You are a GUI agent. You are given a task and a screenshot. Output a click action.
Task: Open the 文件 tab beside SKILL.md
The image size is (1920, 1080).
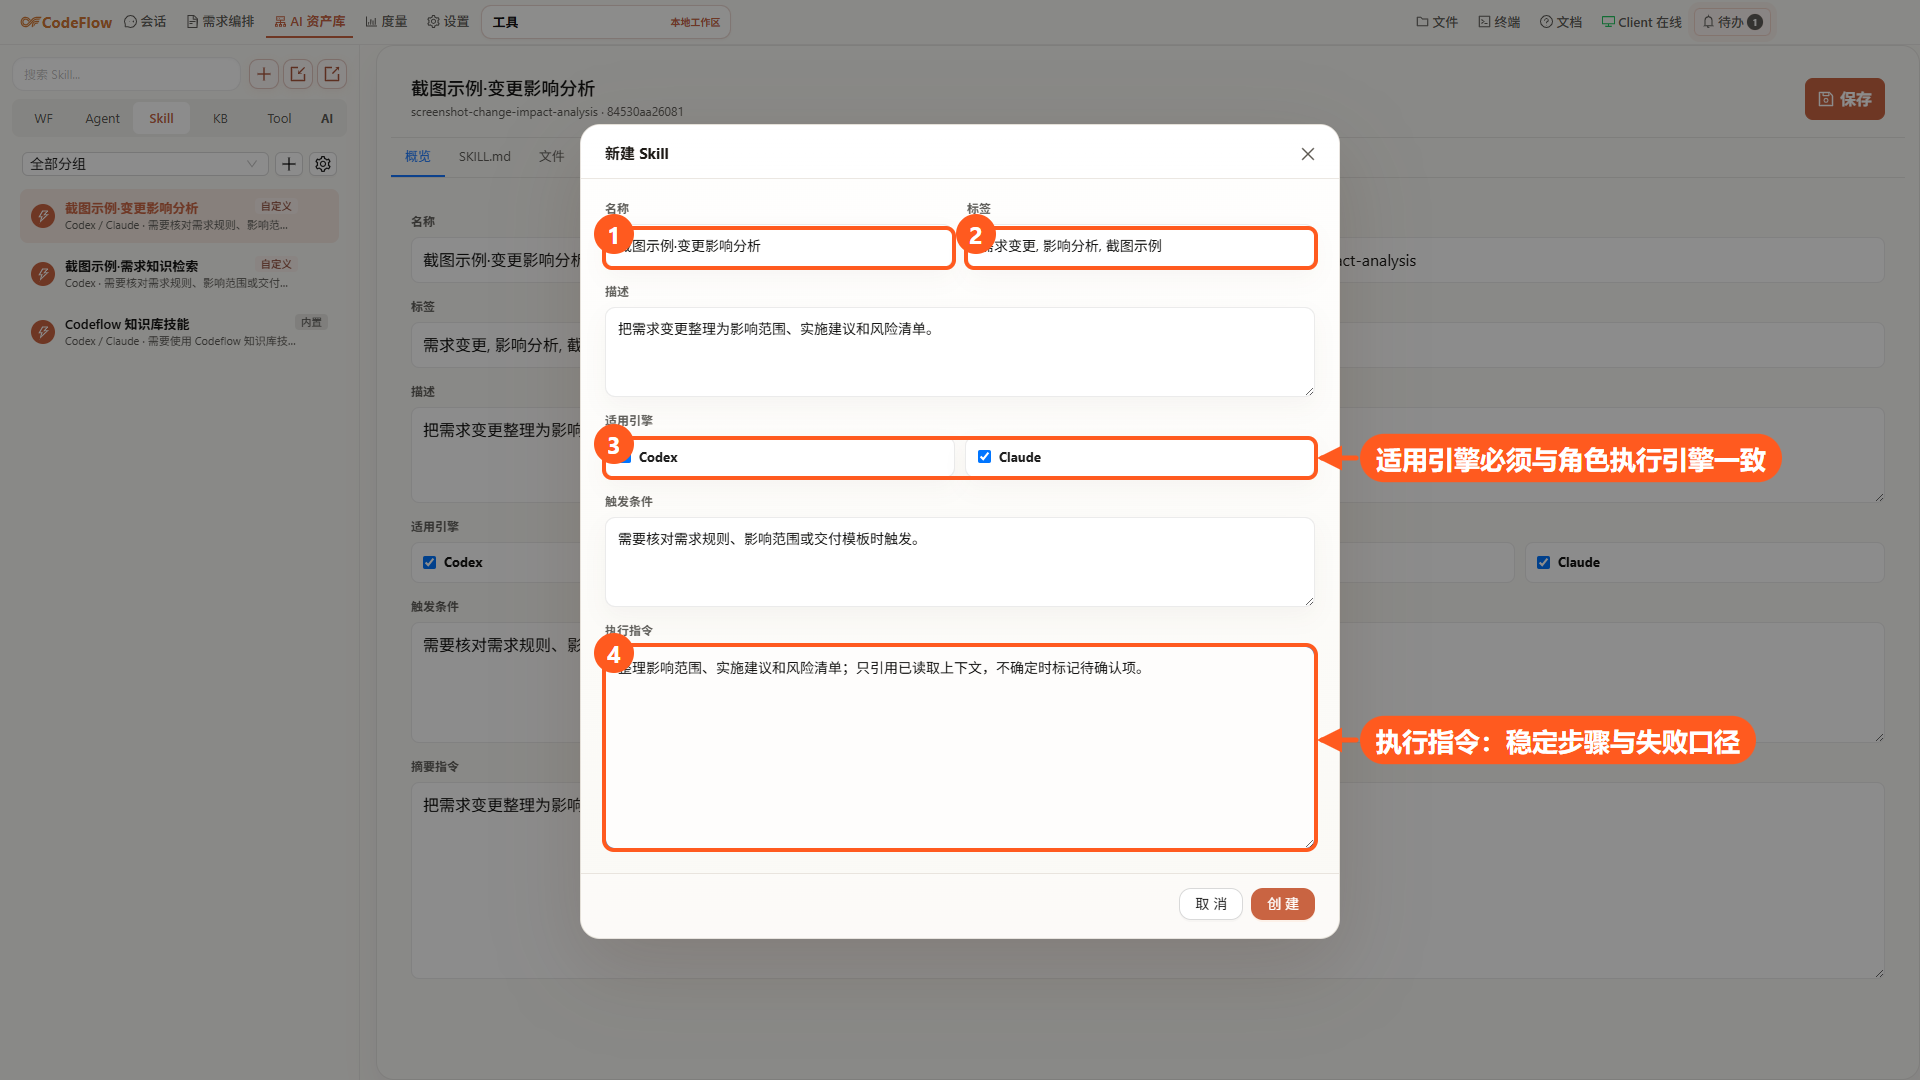[551, 156]
